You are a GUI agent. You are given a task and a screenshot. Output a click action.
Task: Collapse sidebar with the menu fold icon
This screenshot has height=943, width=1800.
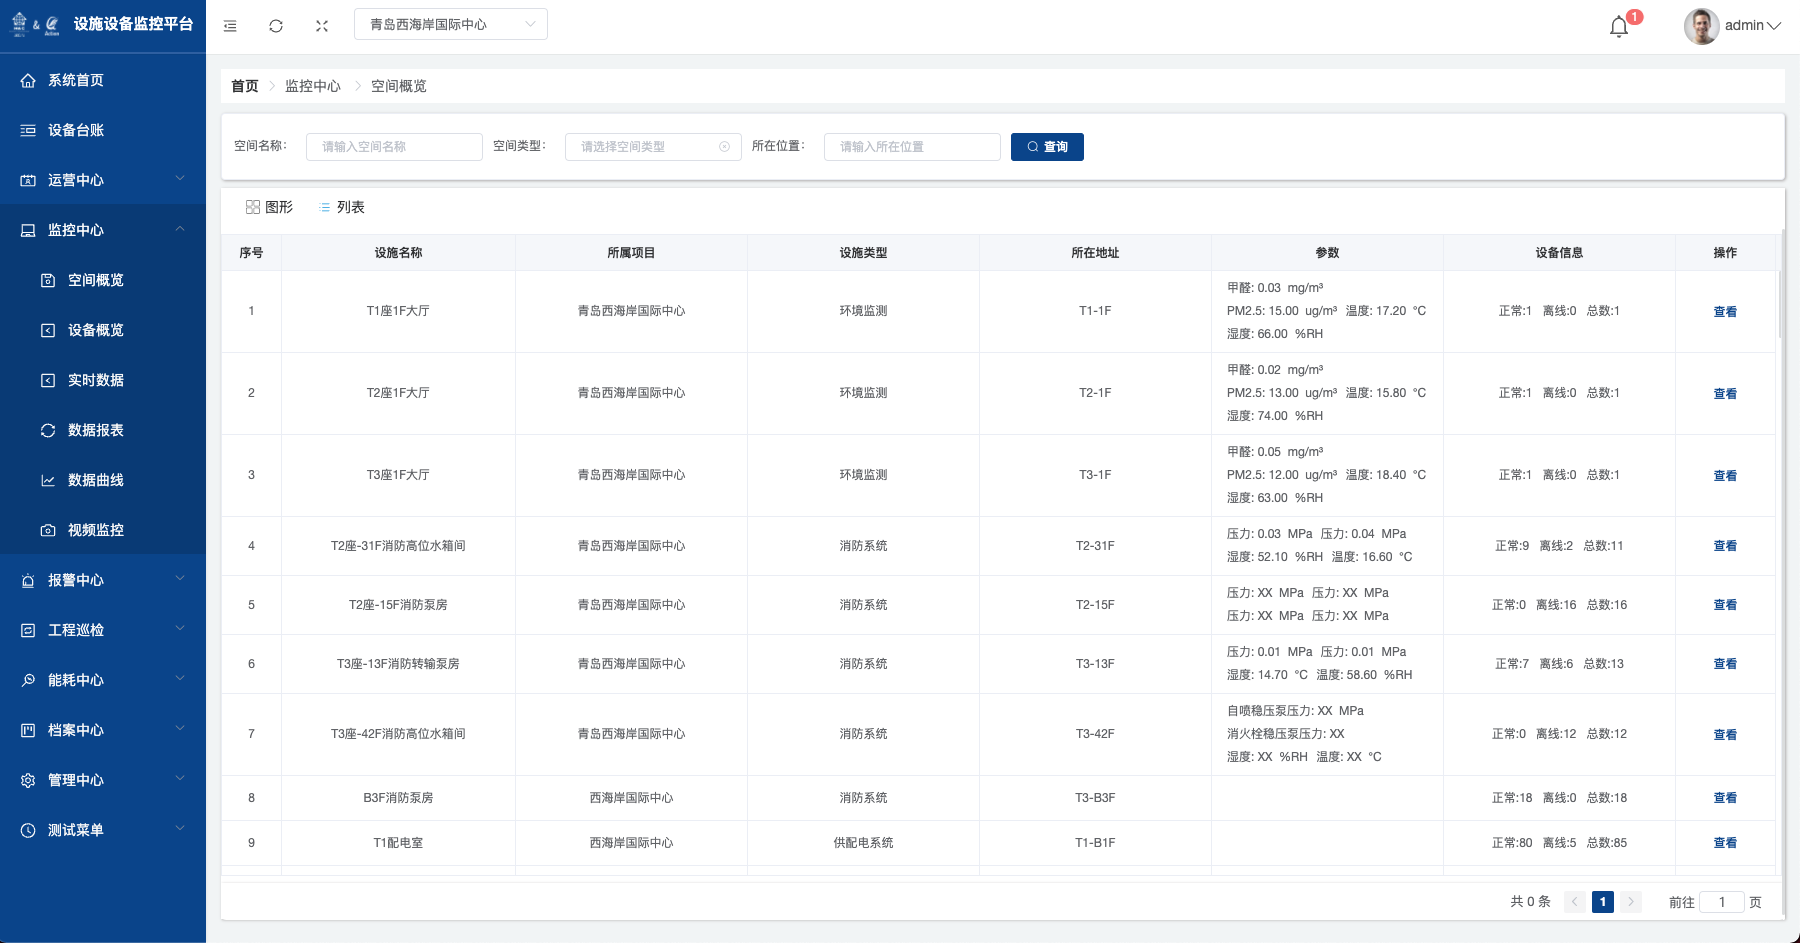click(230, 26)
